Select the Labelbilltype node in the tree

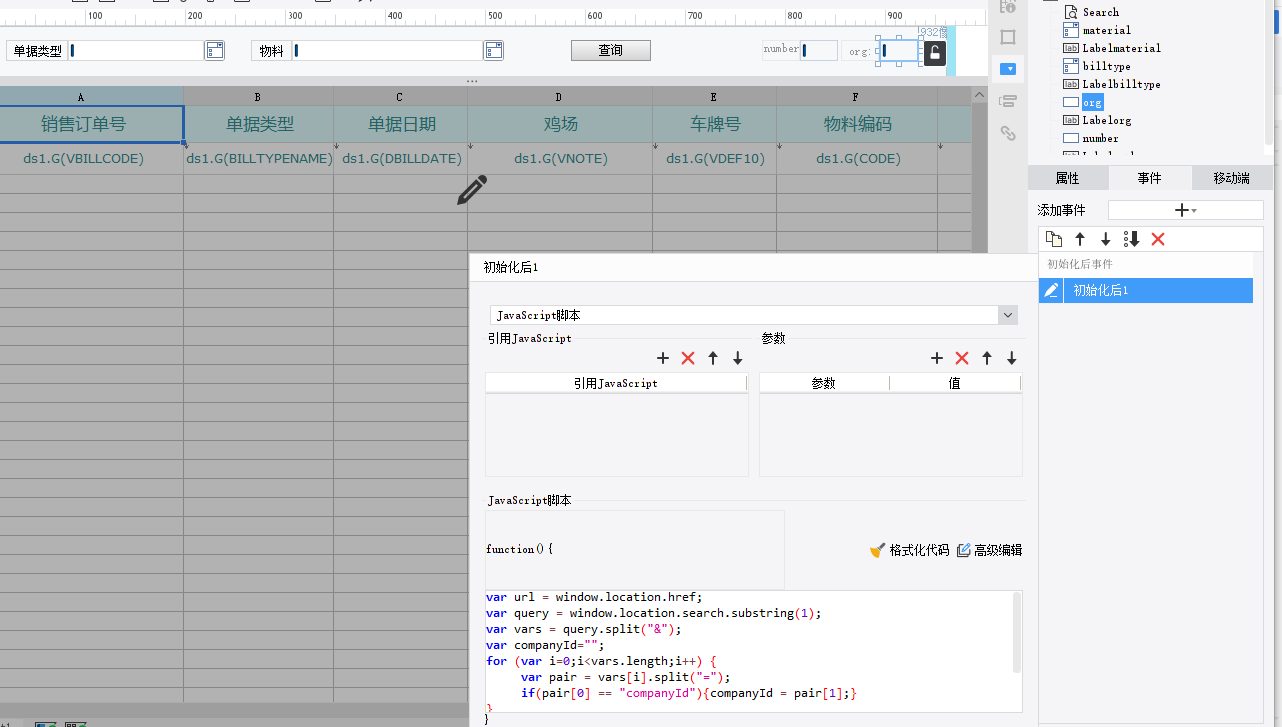pos(1121,84)
